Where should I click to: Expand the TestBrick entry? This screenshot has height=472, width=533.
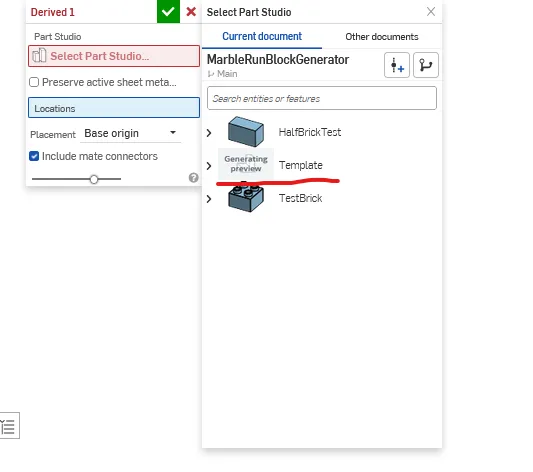[x=209, y=199]
